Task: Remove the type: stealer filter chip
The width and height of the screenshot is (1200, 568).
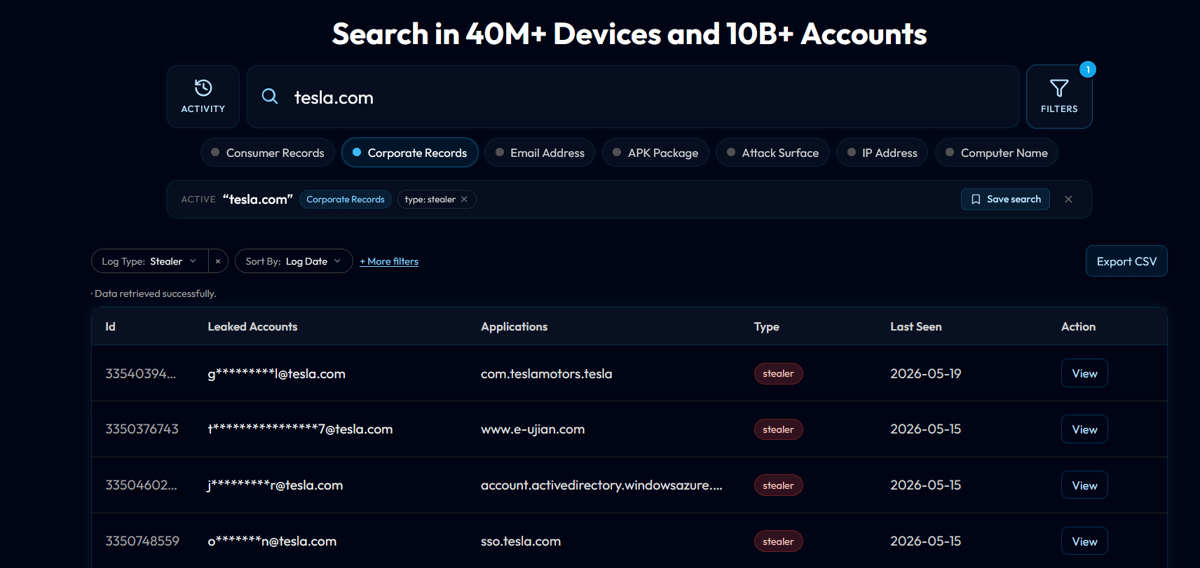Action: coord(464,199)
